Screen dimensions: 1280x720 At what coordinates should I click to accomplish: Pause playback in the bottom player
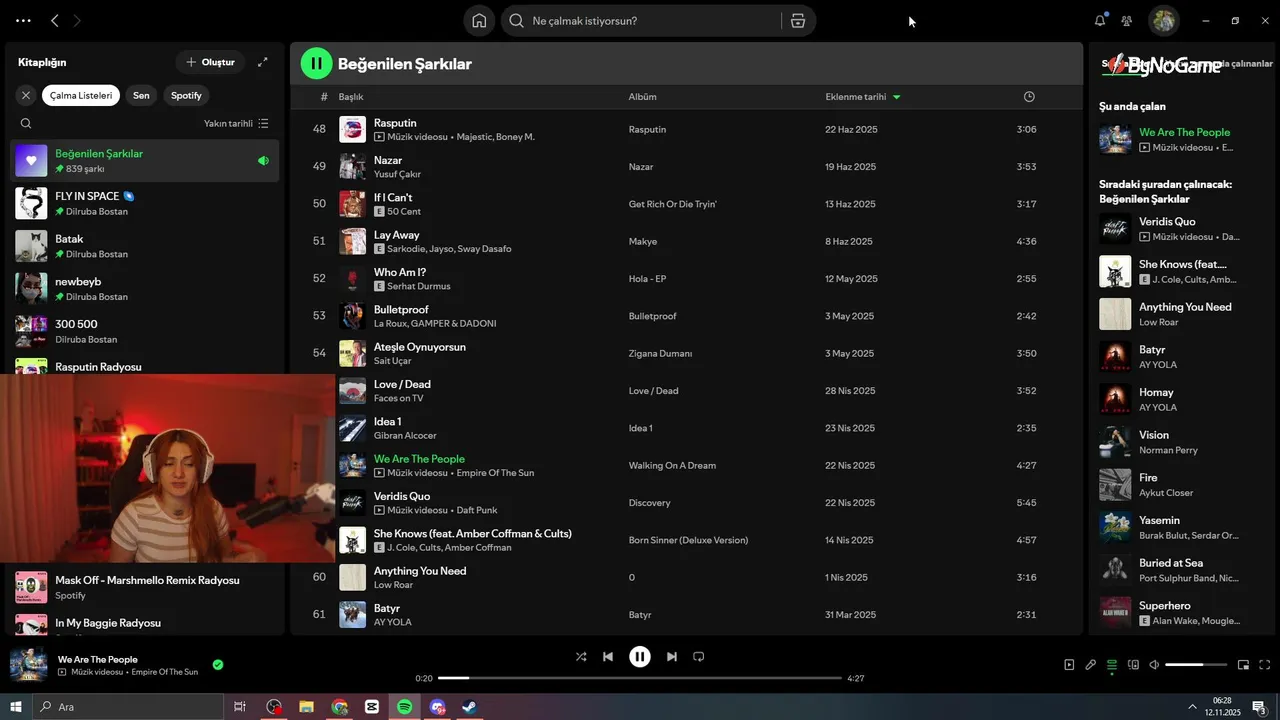point(640,657)
